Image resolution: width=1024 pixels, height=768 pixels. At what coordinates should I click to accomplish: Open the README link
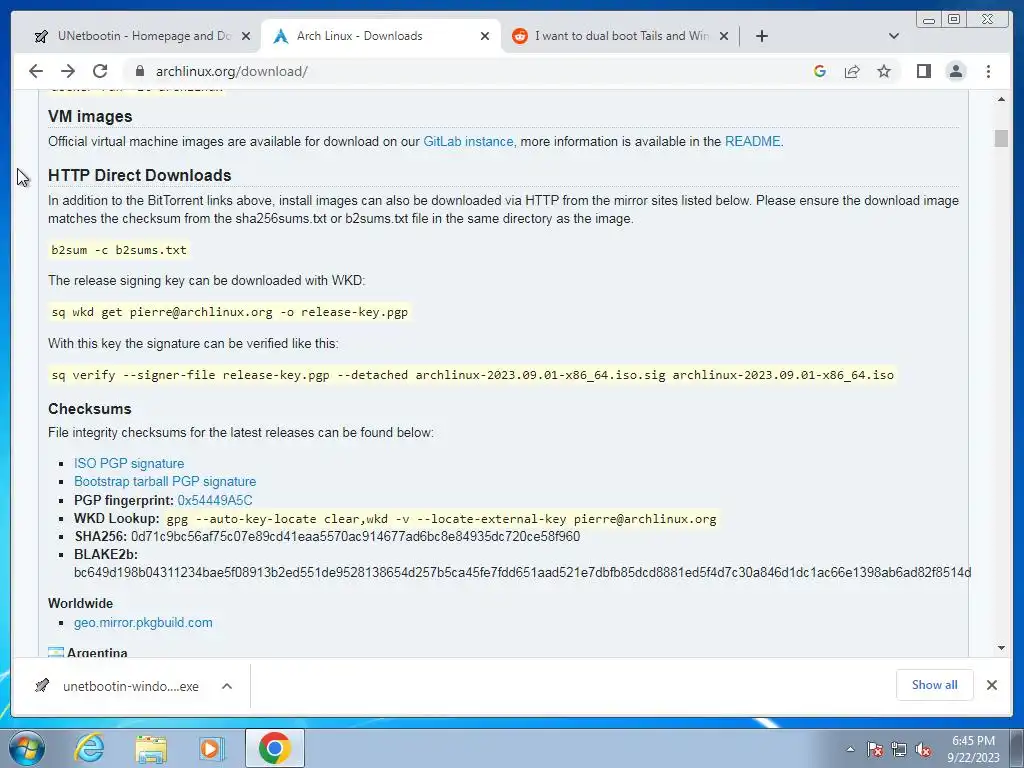752,141
